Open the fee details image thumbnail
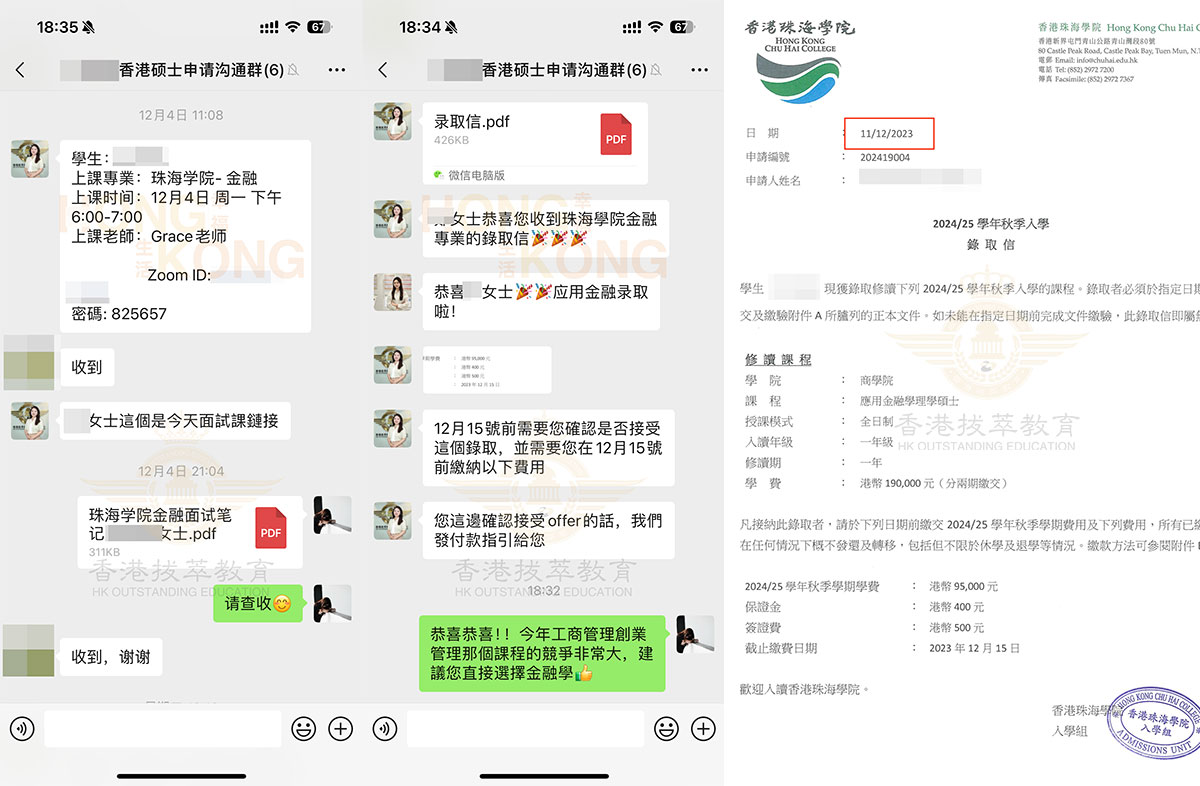Screen dimensions: 1200x786 [x=487, y=370]
